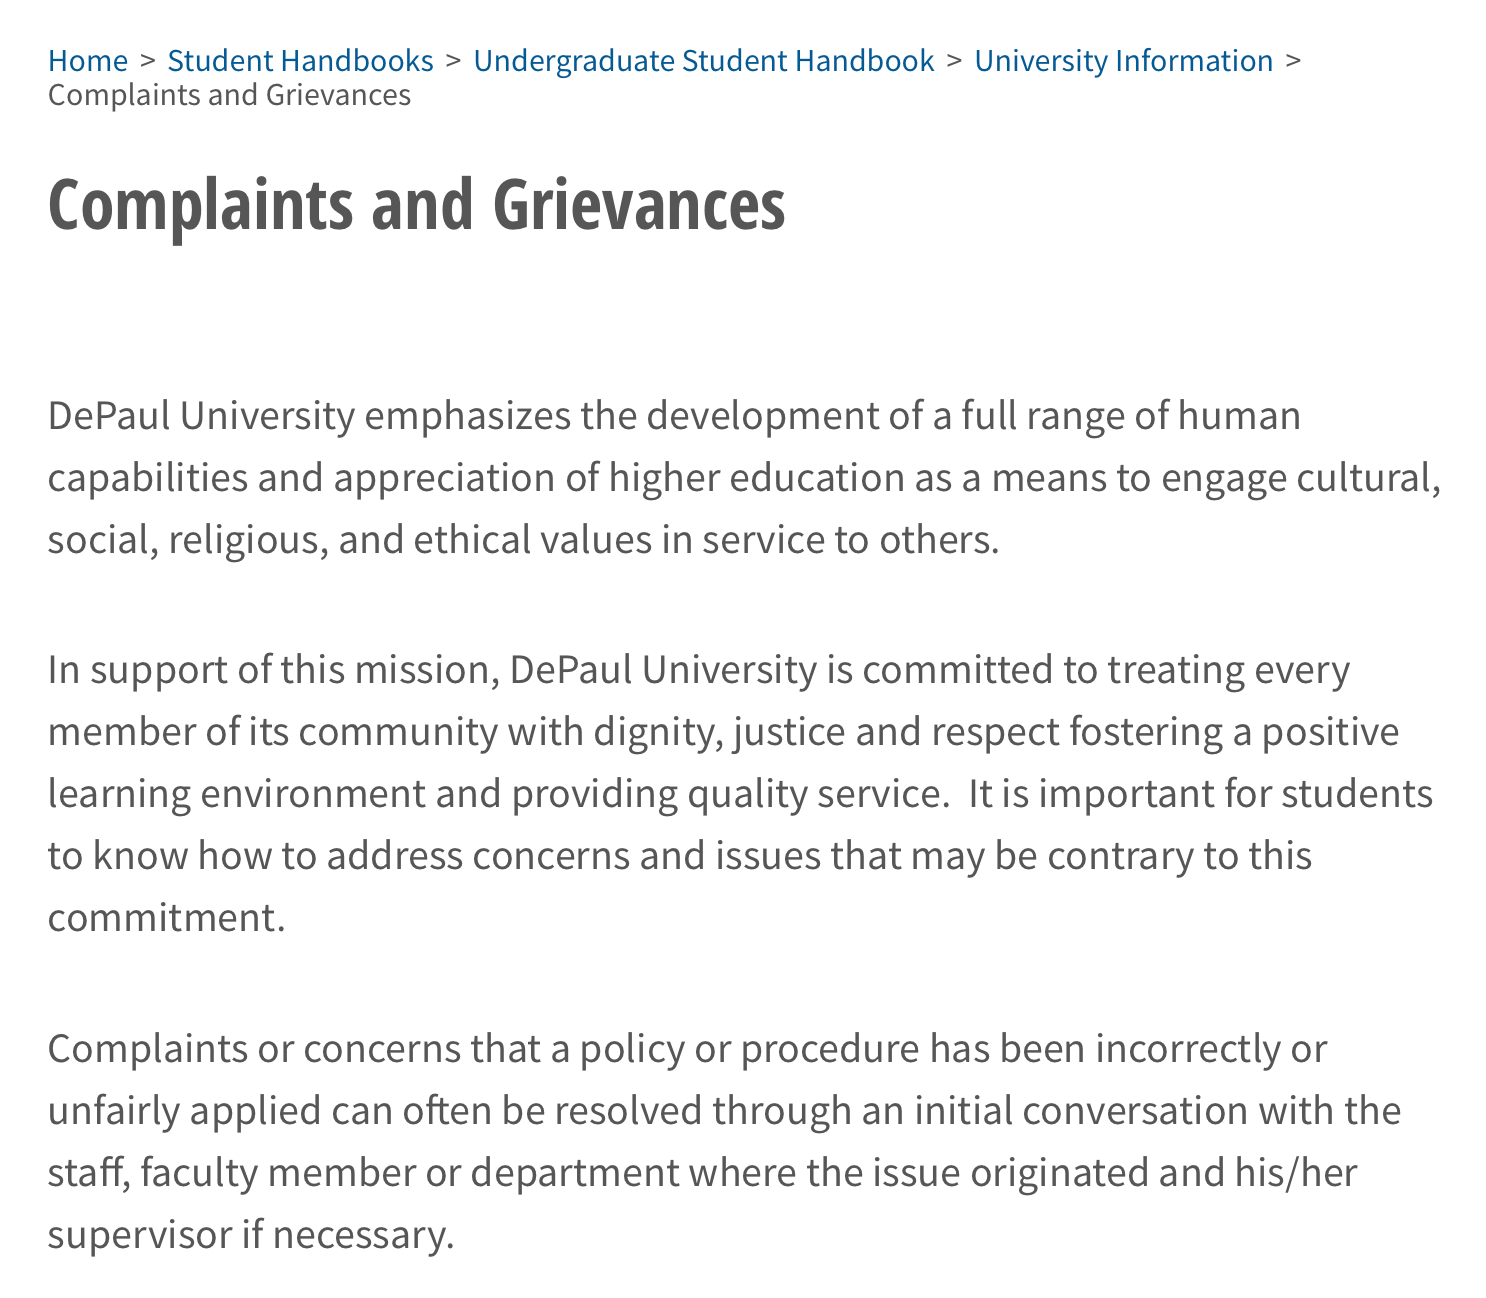Click the breadcrumb arrow right after Home
The width and height of the screenshot is (1486, 1298).
tap(148, 61)
